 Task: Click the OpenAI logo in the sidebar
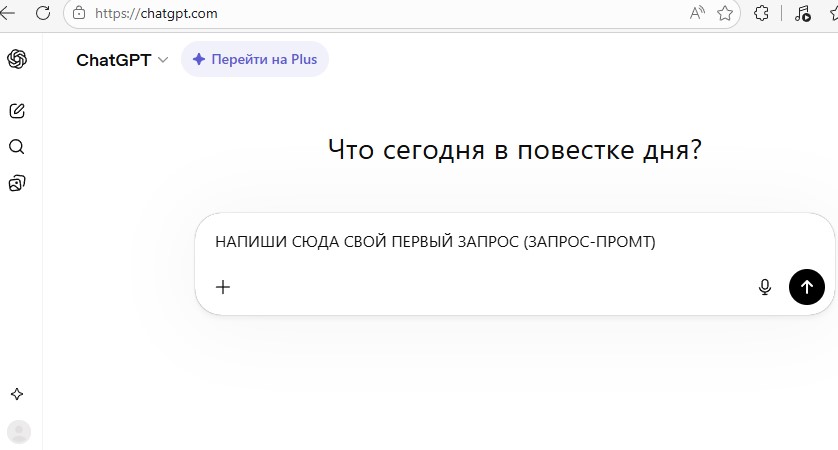point(17,59)
